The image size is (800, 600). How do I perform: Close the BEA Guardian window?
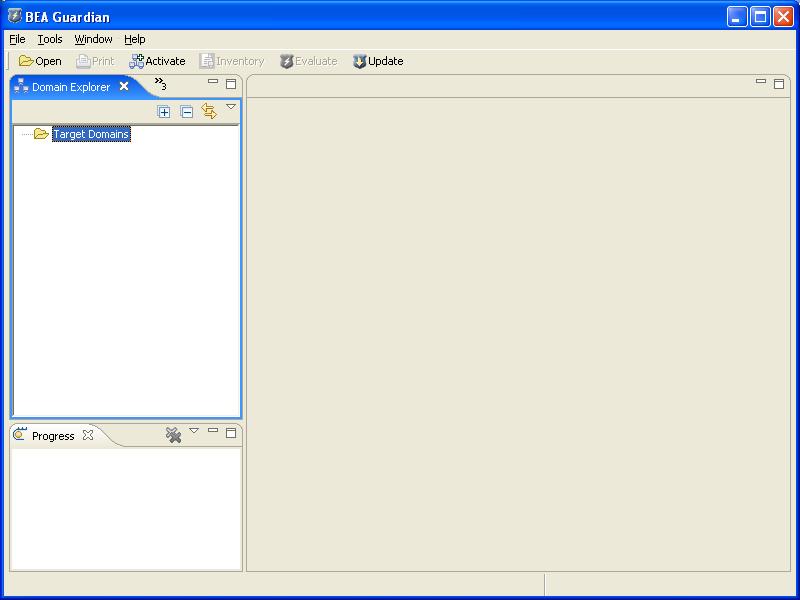[x=783, y=17]
